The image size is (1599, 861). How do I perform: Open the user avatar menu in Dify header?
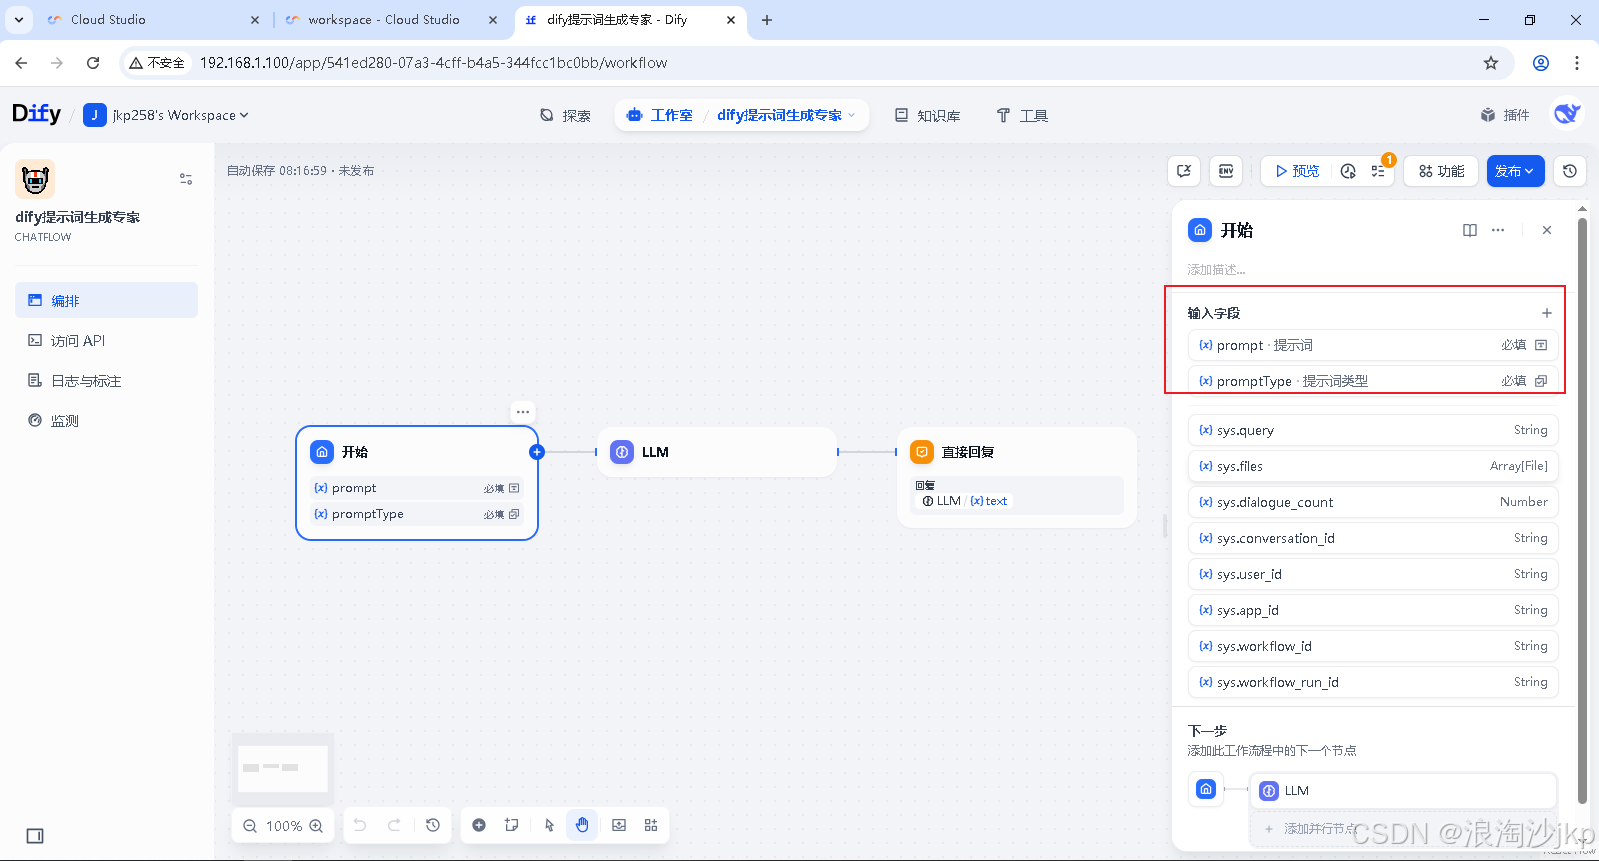click(x=1567, y=114)
